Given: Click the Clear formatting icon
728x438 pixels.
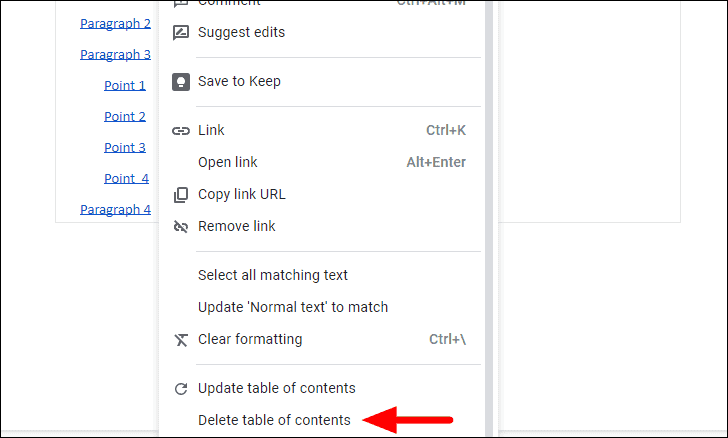Looking at the screenshot, I should [181, 340].
